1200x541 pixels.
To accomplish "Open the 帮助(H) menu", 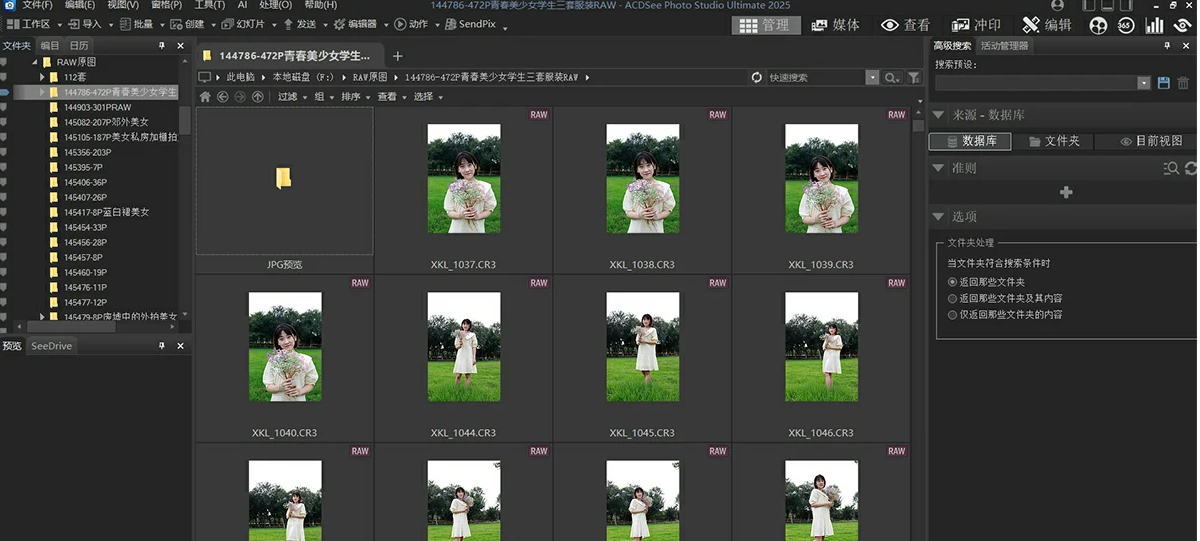I will point(320,5).
